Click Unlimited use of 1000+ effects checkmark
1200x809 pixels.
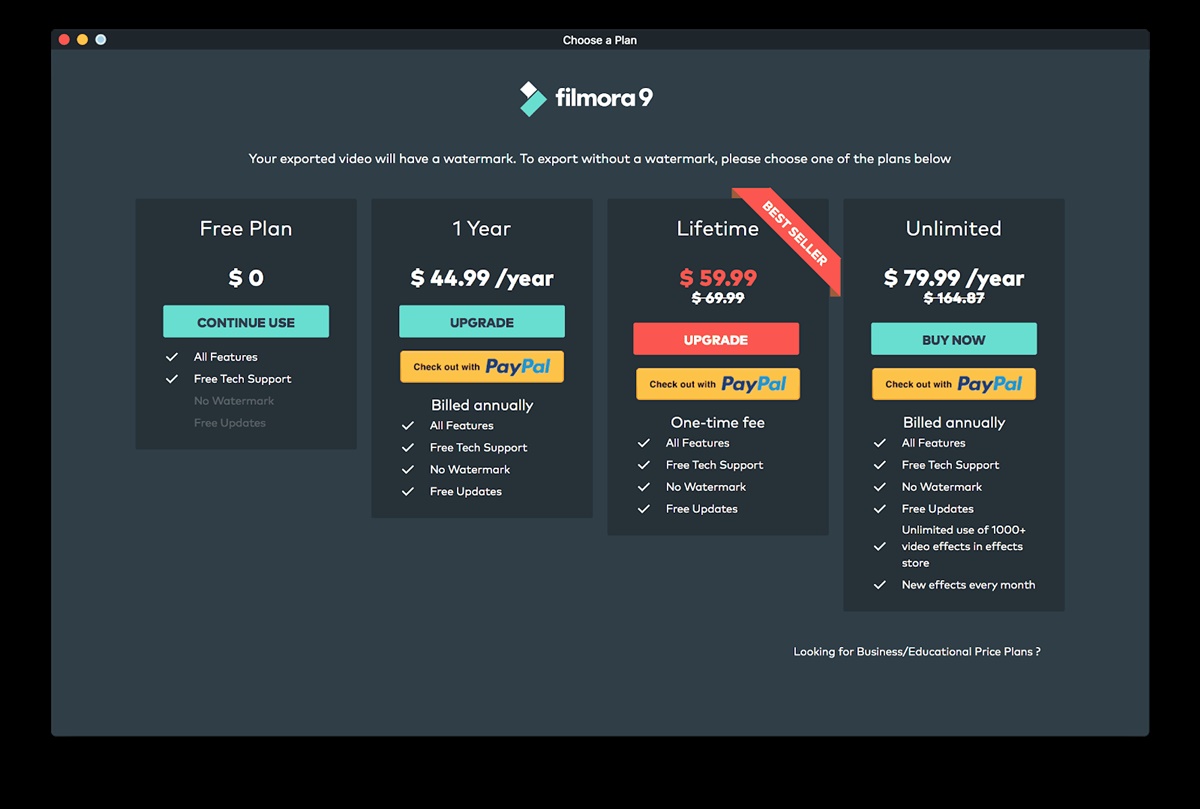point(880,547)
